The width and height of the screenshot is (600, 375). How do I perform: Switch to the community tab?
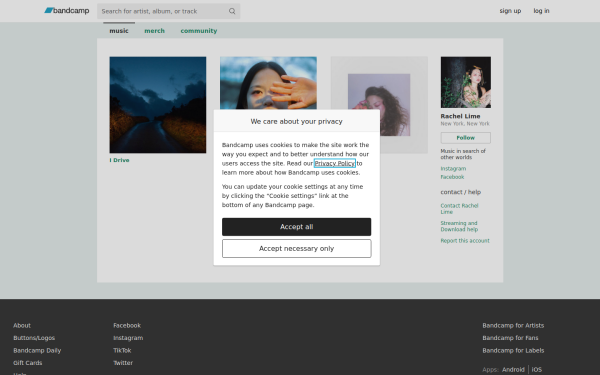pos(199,31)
